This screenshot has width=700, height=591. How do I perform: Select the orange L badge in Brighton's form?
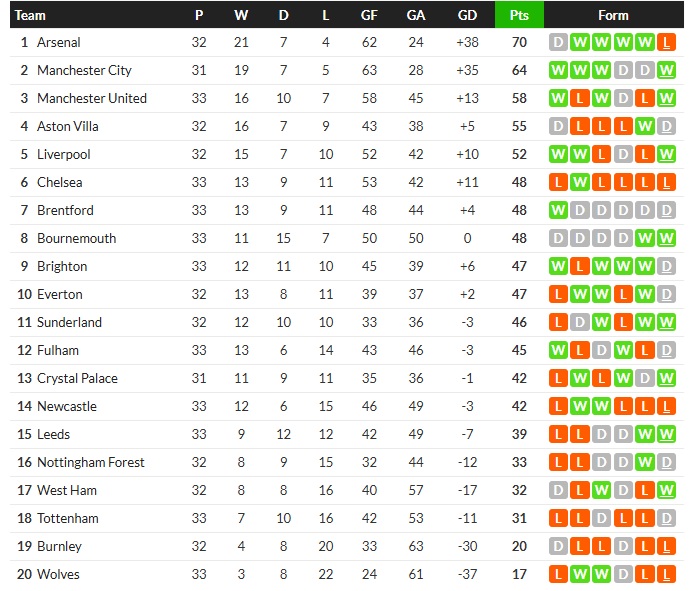click(580, 267)
